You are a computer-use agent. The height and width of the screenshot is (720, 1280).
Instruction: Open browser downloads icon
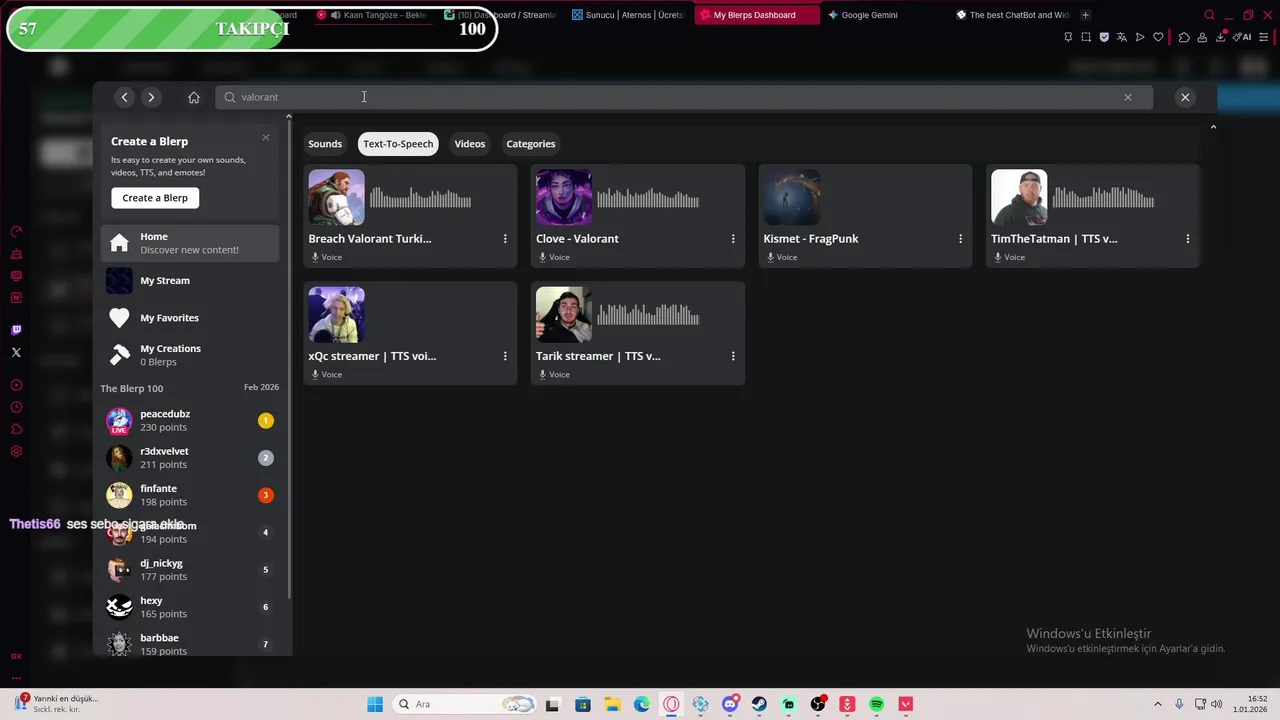(1220, 37)
